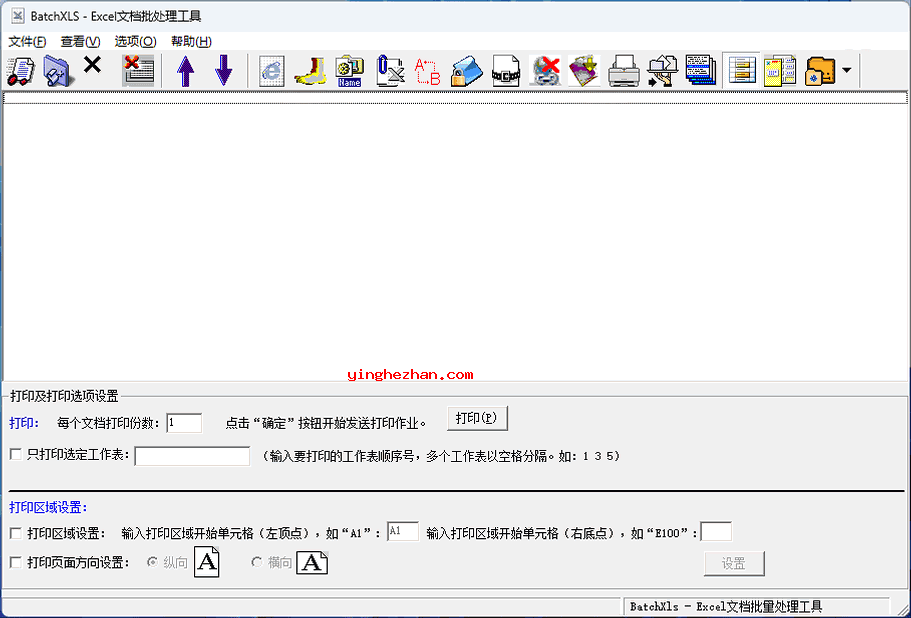Screen dimensions: 911x618
Task: Click the 'Name' rename toolbar icon
Action: point(349,71)
